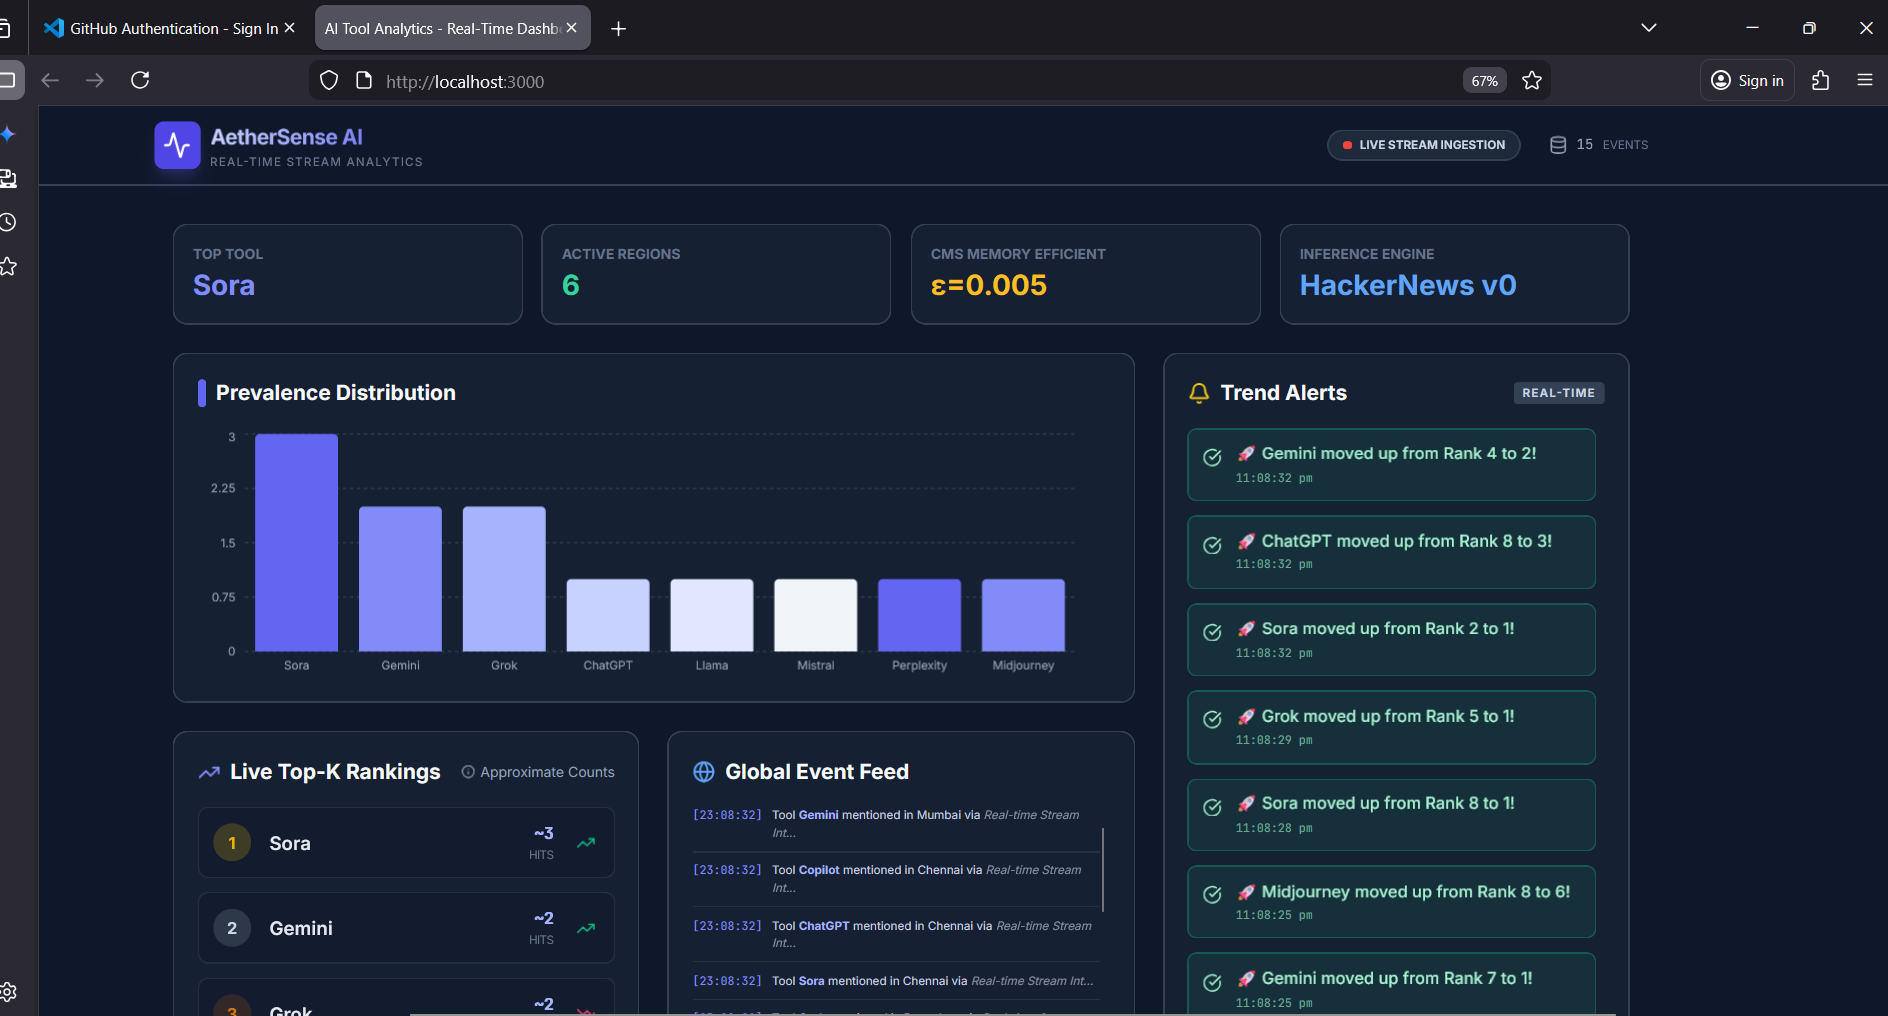Image resolution: width=1888 pixels, height=1016 pixels.
Task: Open a new browser tab
Action: pos(619,29)
